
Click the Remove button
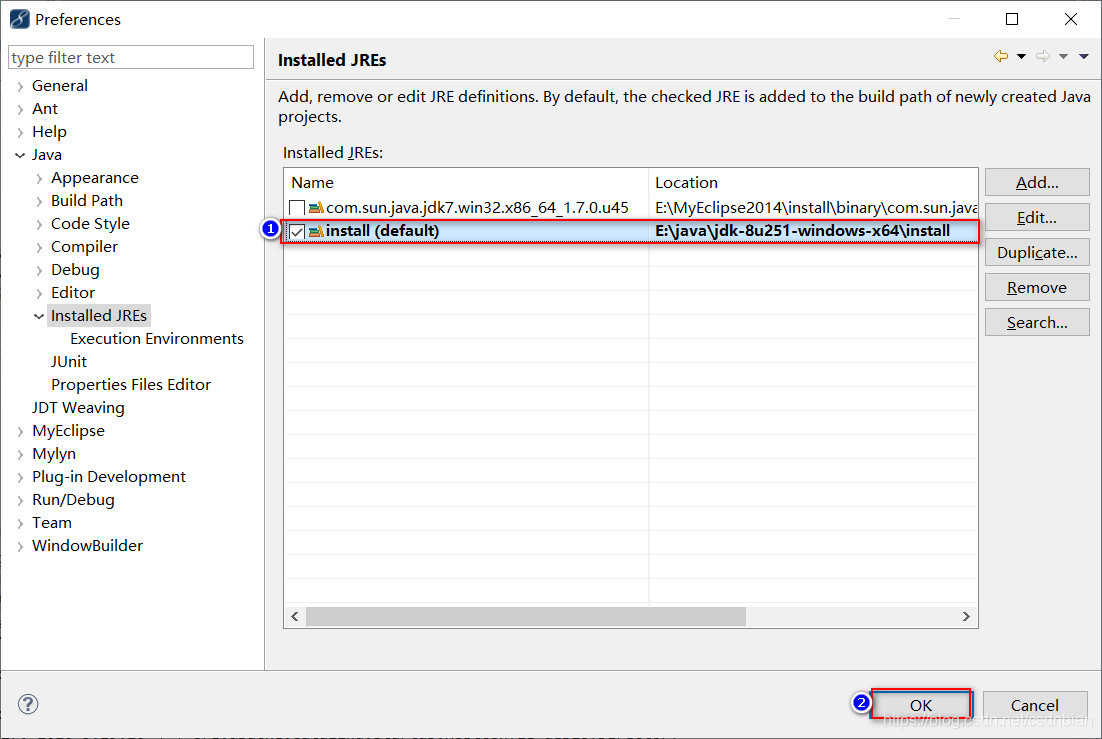1037,288
